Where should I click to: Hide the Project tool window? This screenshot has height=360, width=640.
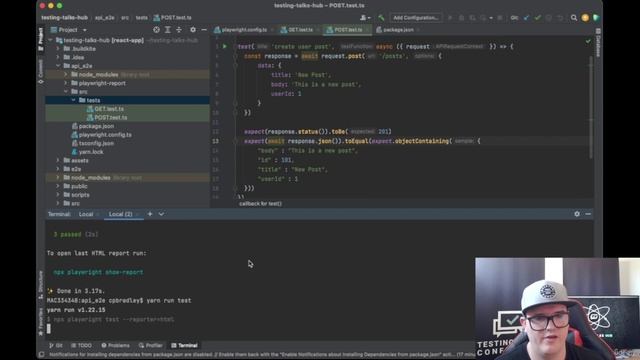coord(204,30)
